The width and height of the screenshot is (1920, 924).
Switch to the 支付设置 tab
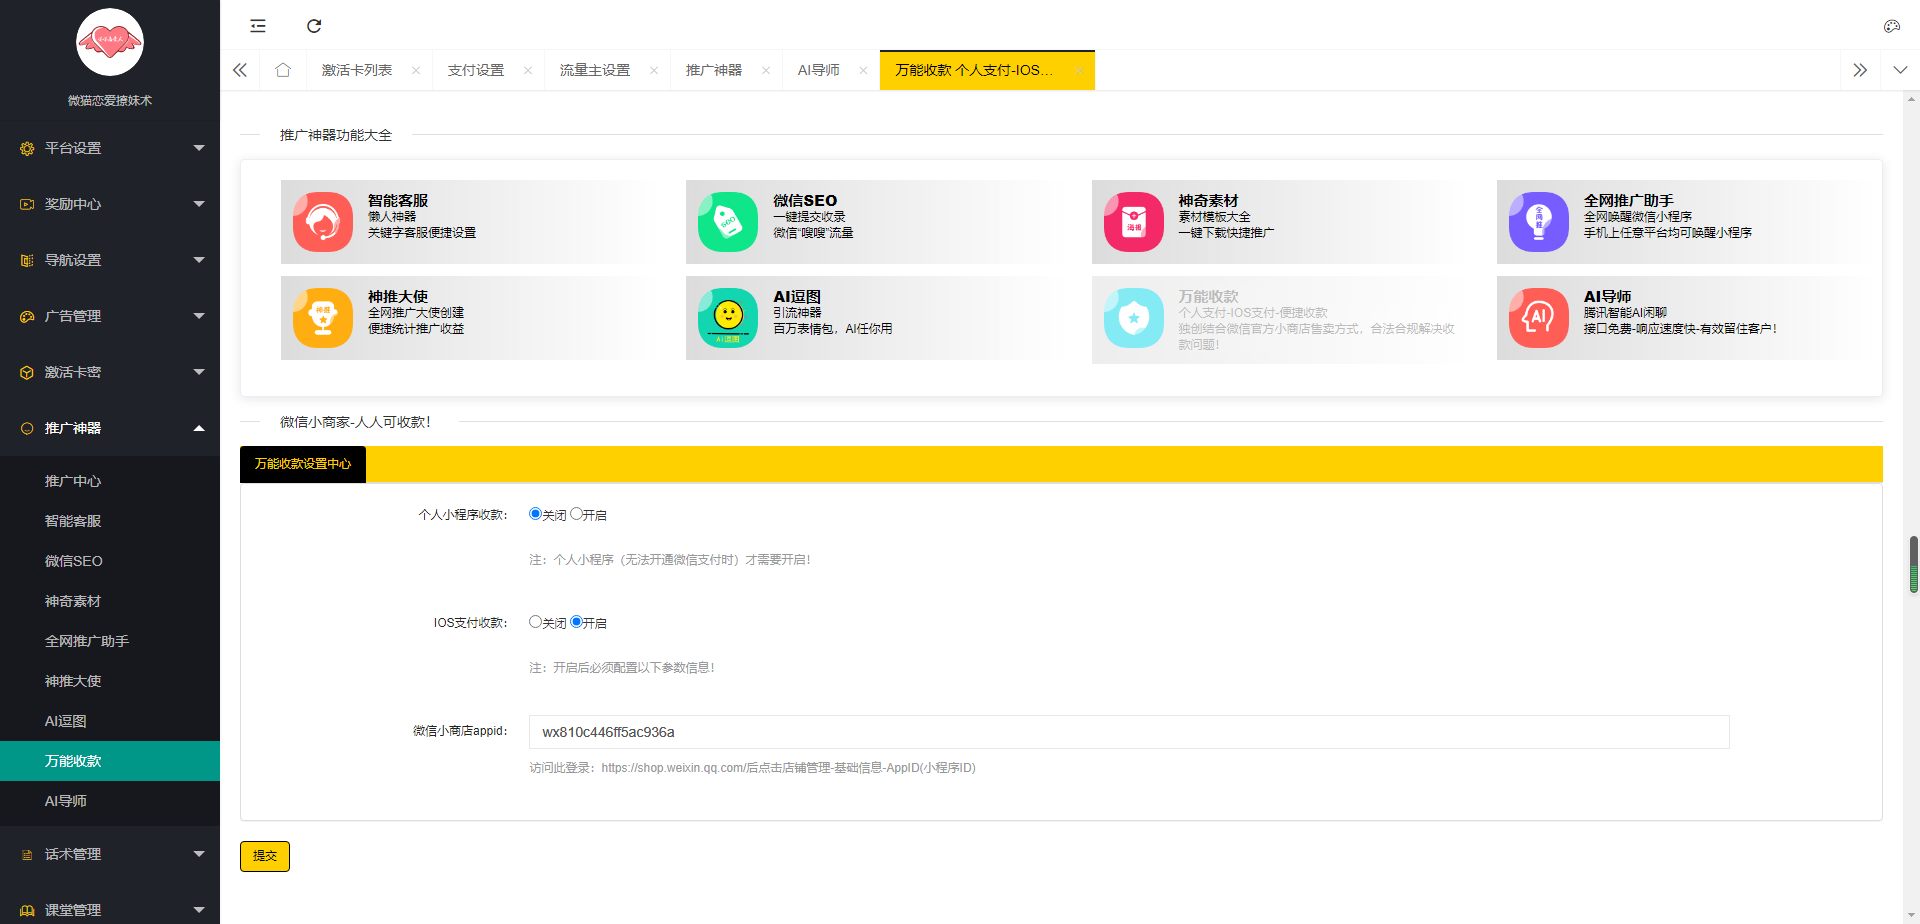476,70
